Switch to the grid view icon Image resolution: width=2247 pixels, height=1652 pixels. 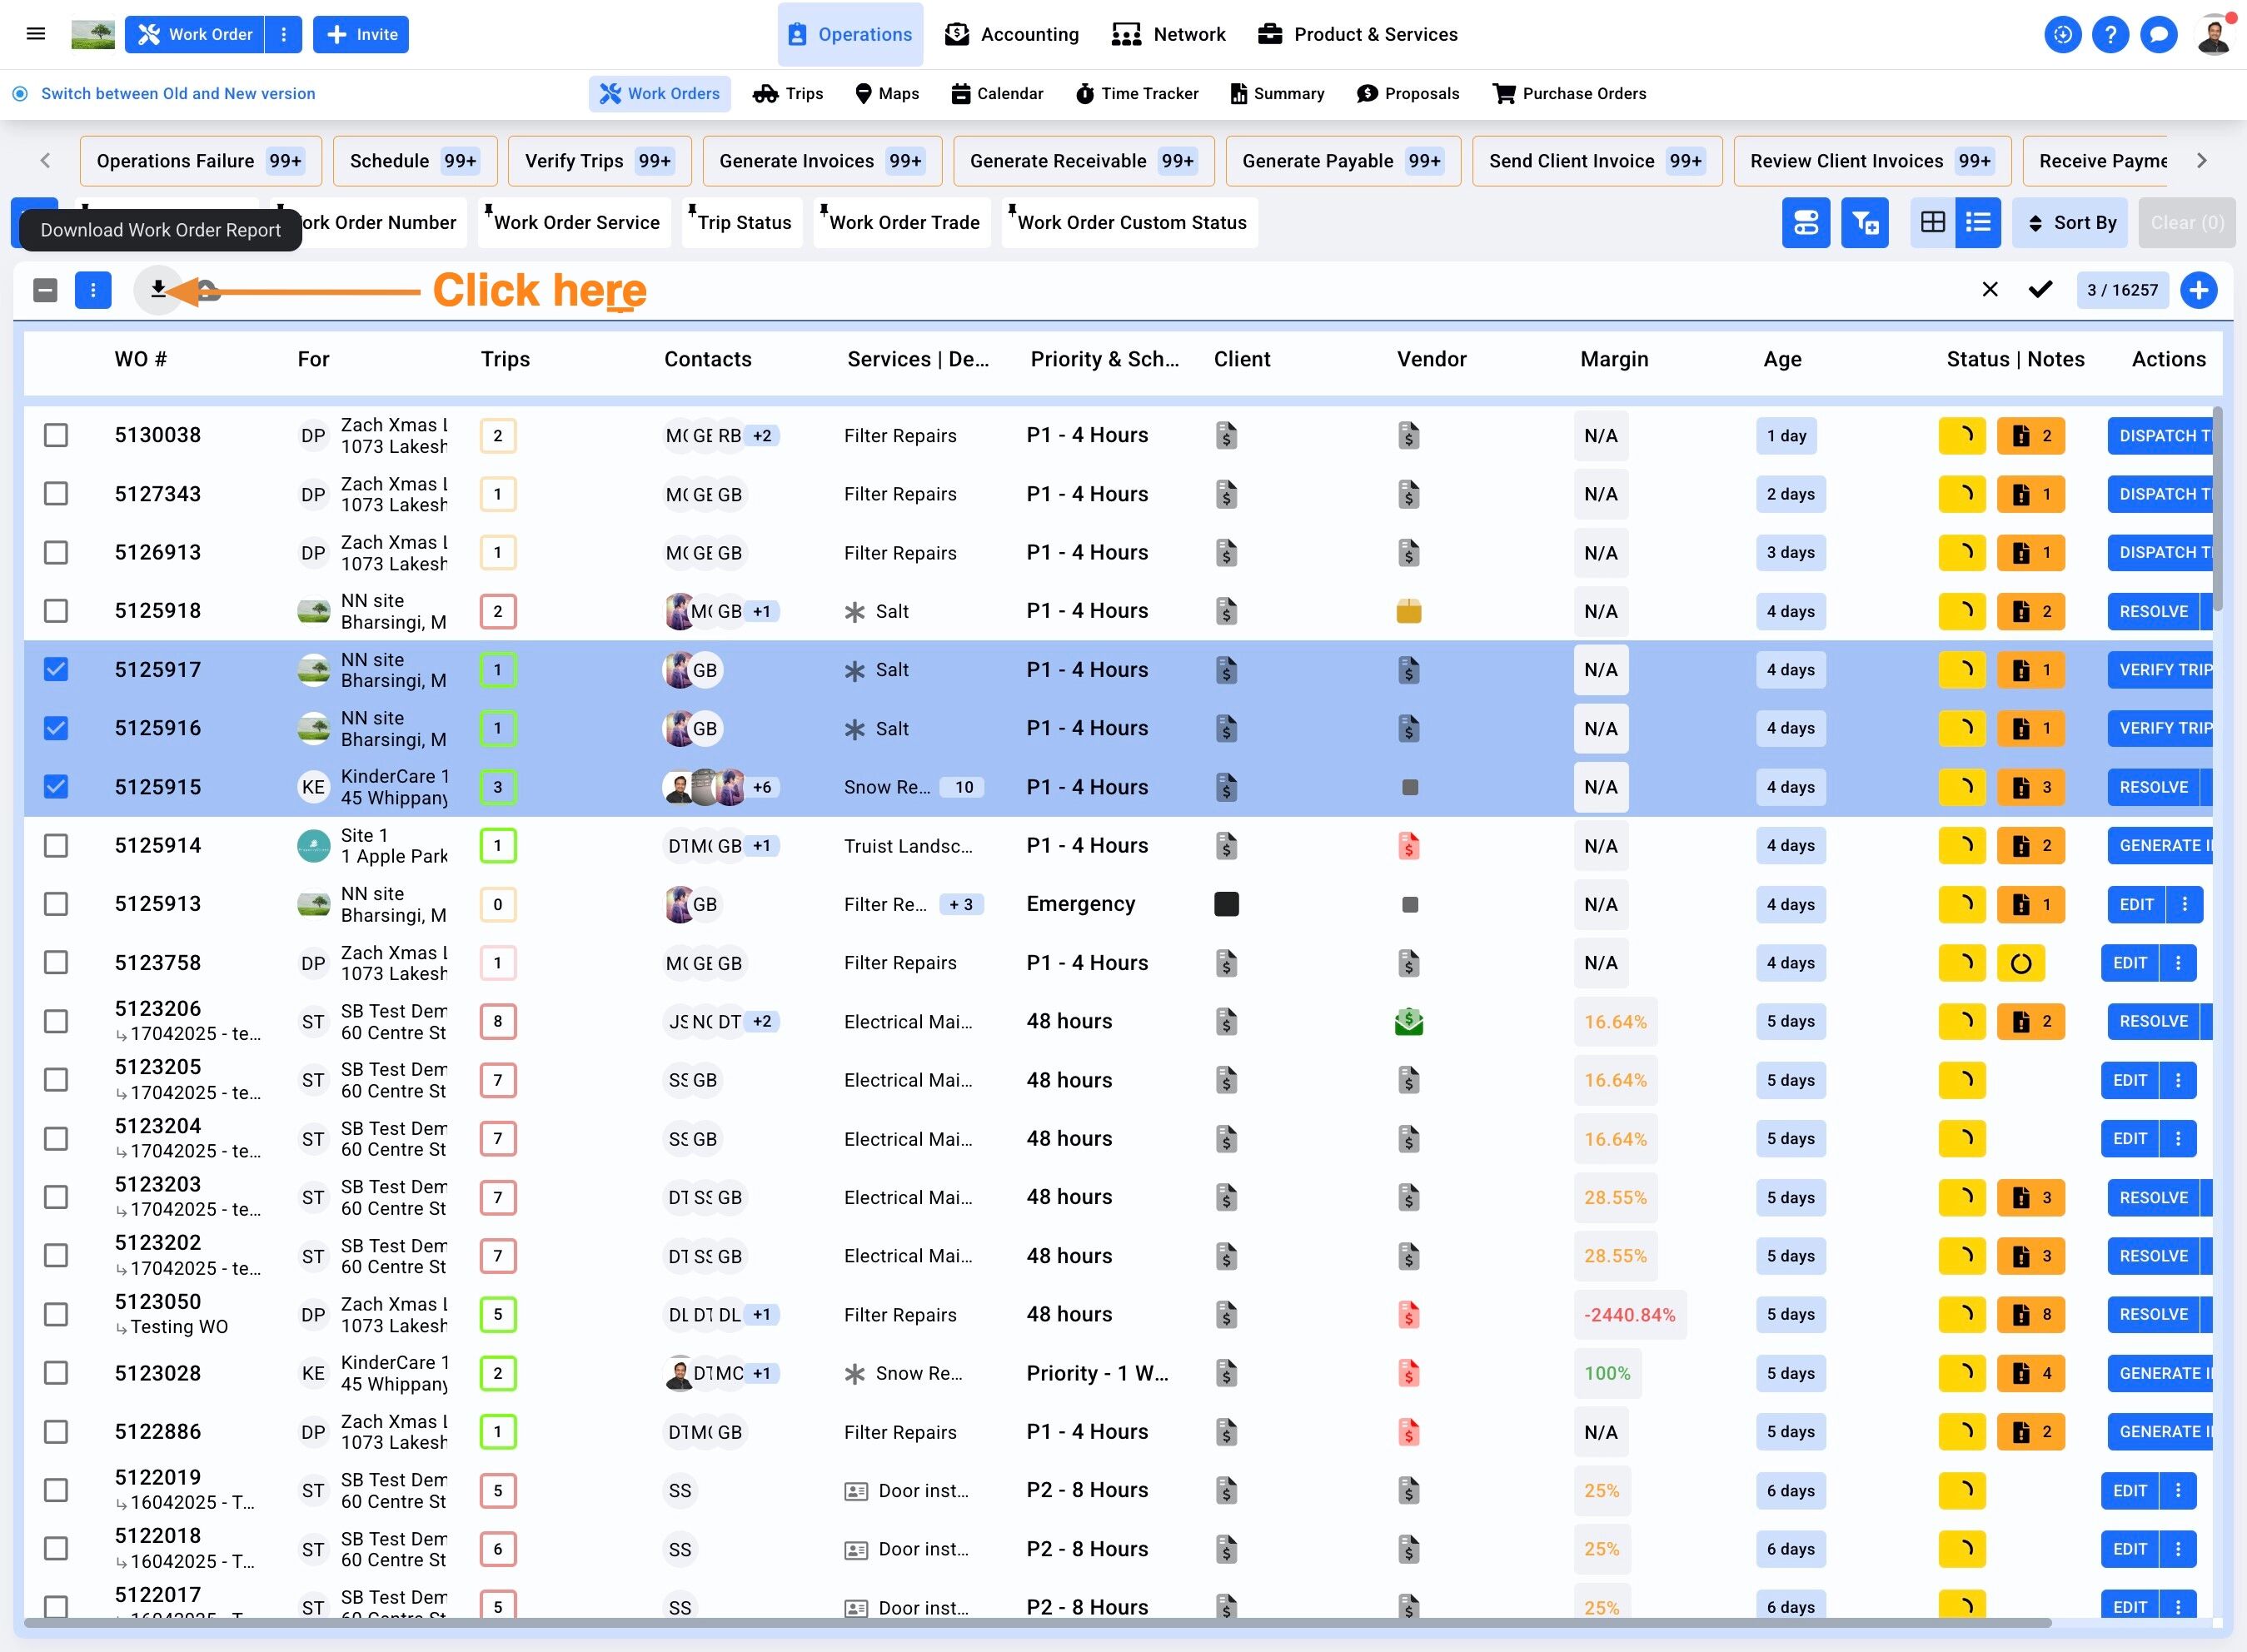pyautogui.click(x=1932, y=222)
